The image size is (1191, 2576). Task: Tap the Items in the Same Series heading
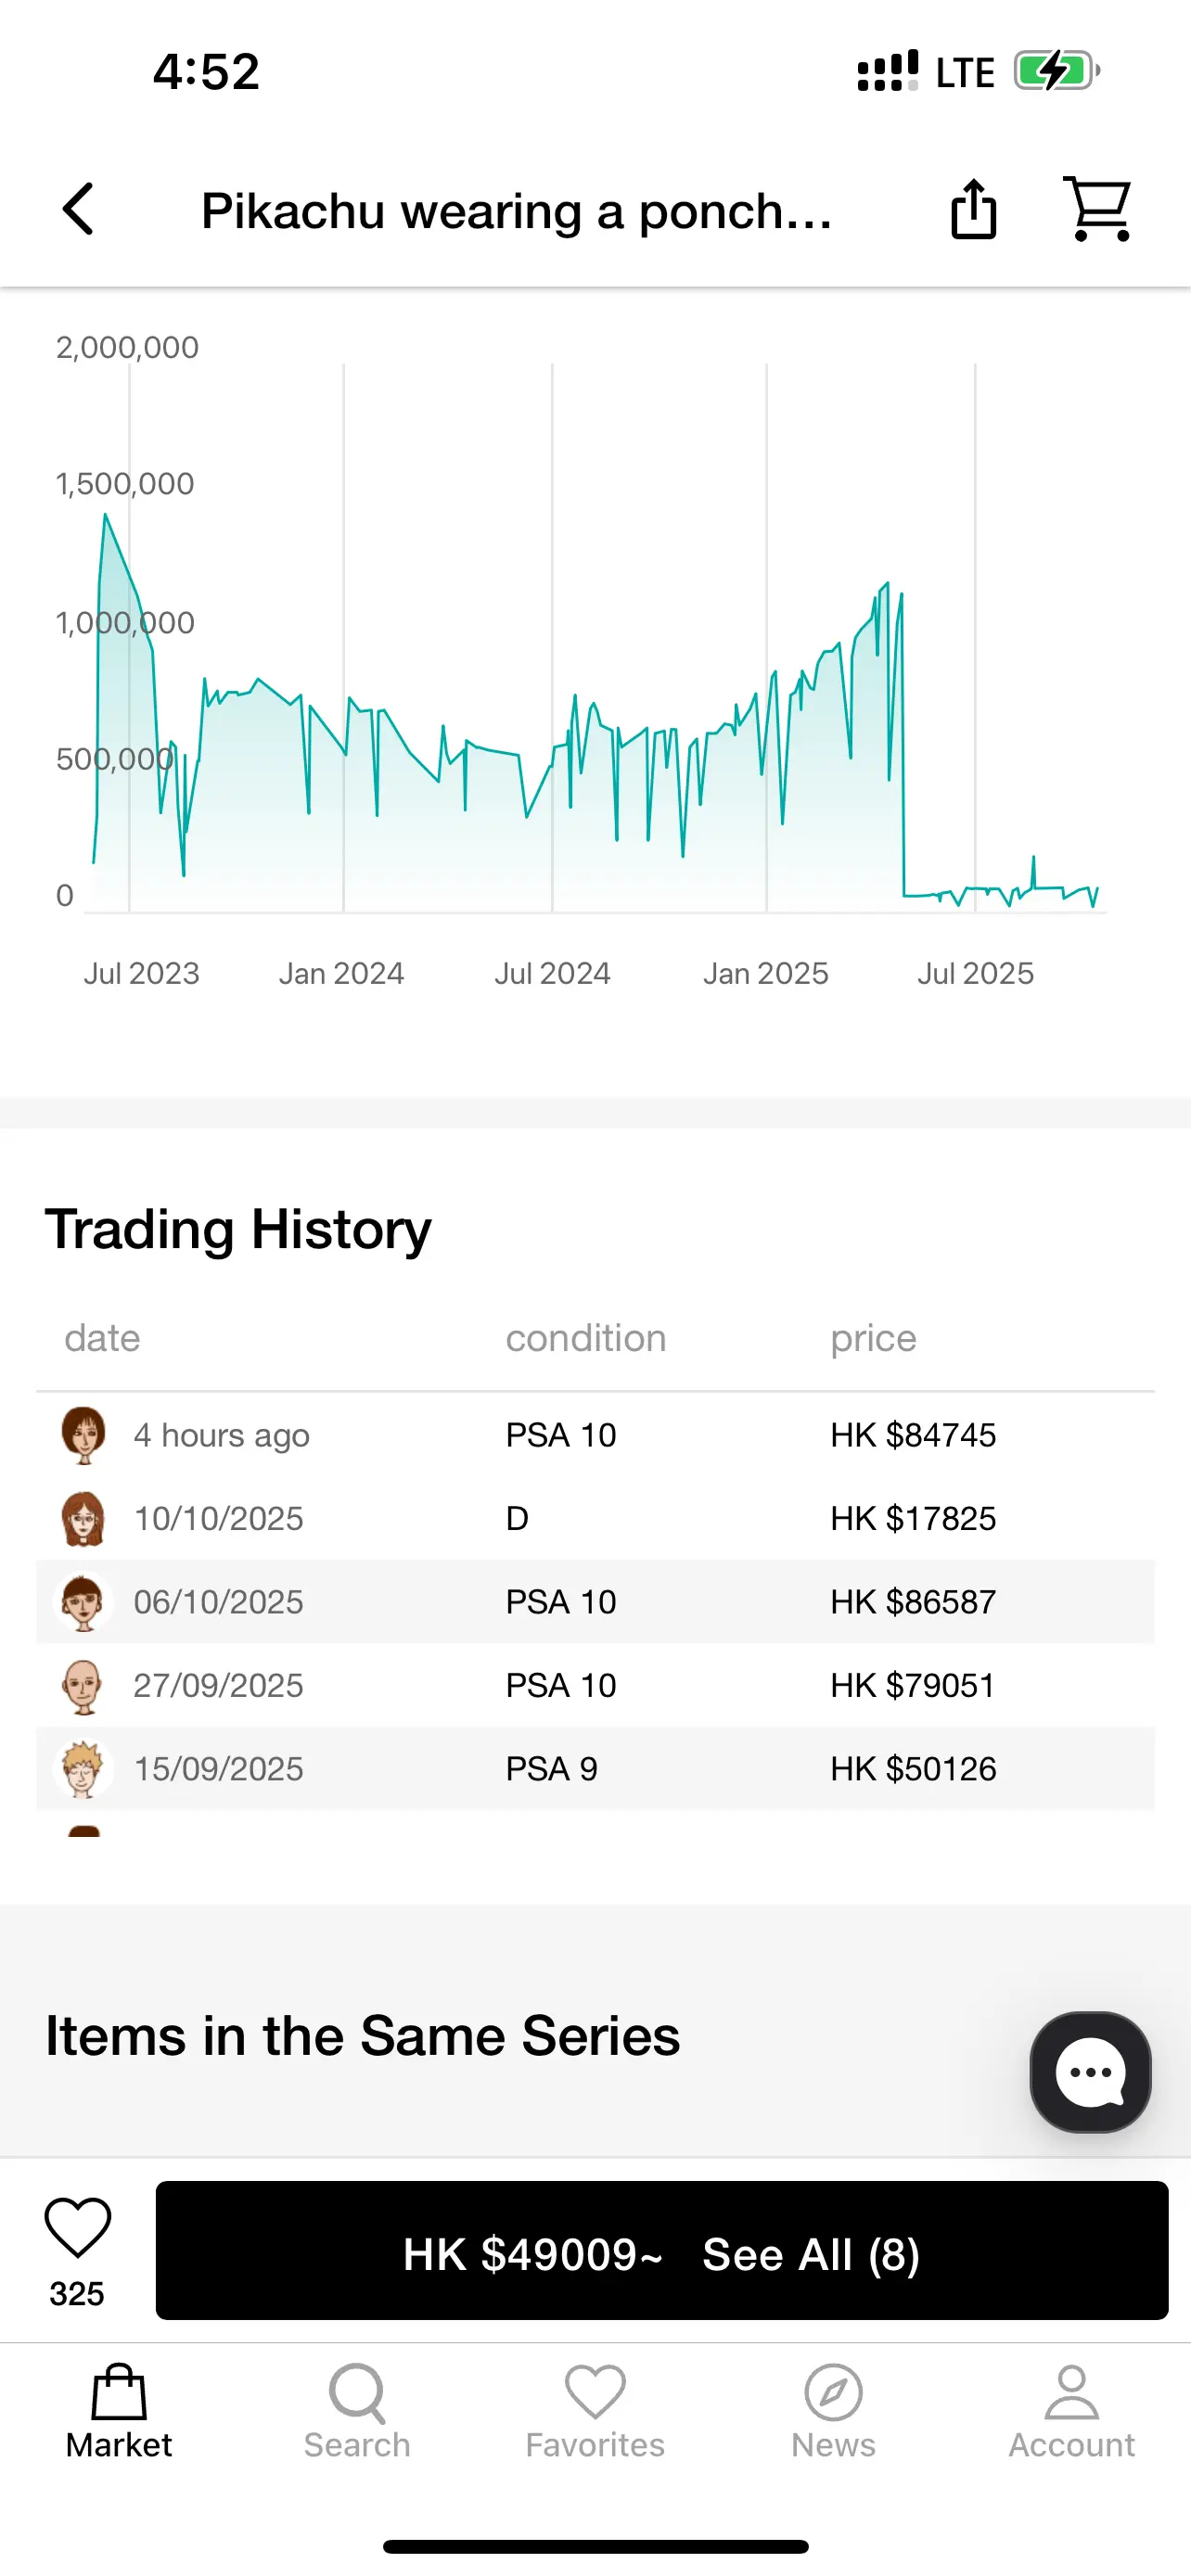click(362, 2035)
